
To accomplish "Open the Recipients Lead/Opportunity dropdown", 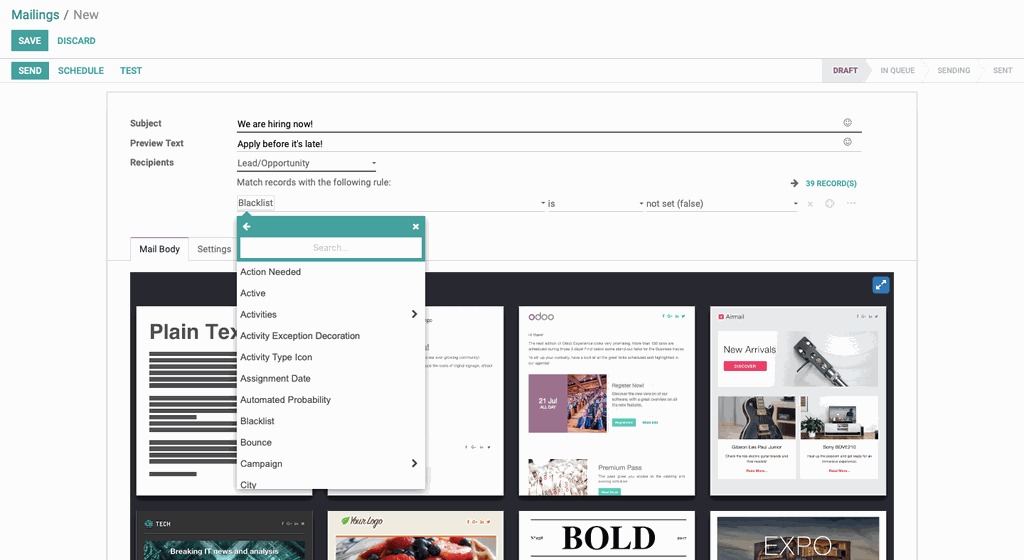I will [306, 163].
